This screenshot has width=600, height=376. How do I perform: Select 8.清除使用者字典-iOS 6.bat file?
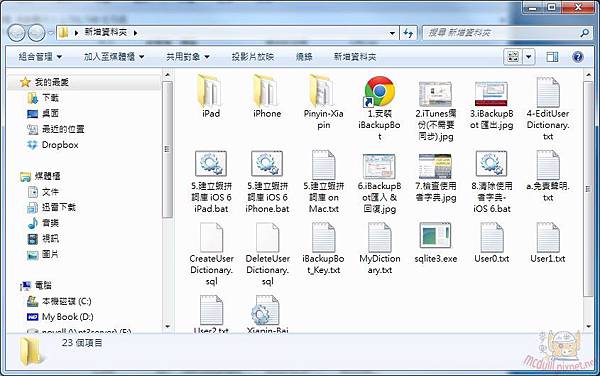tap(491, 182)
